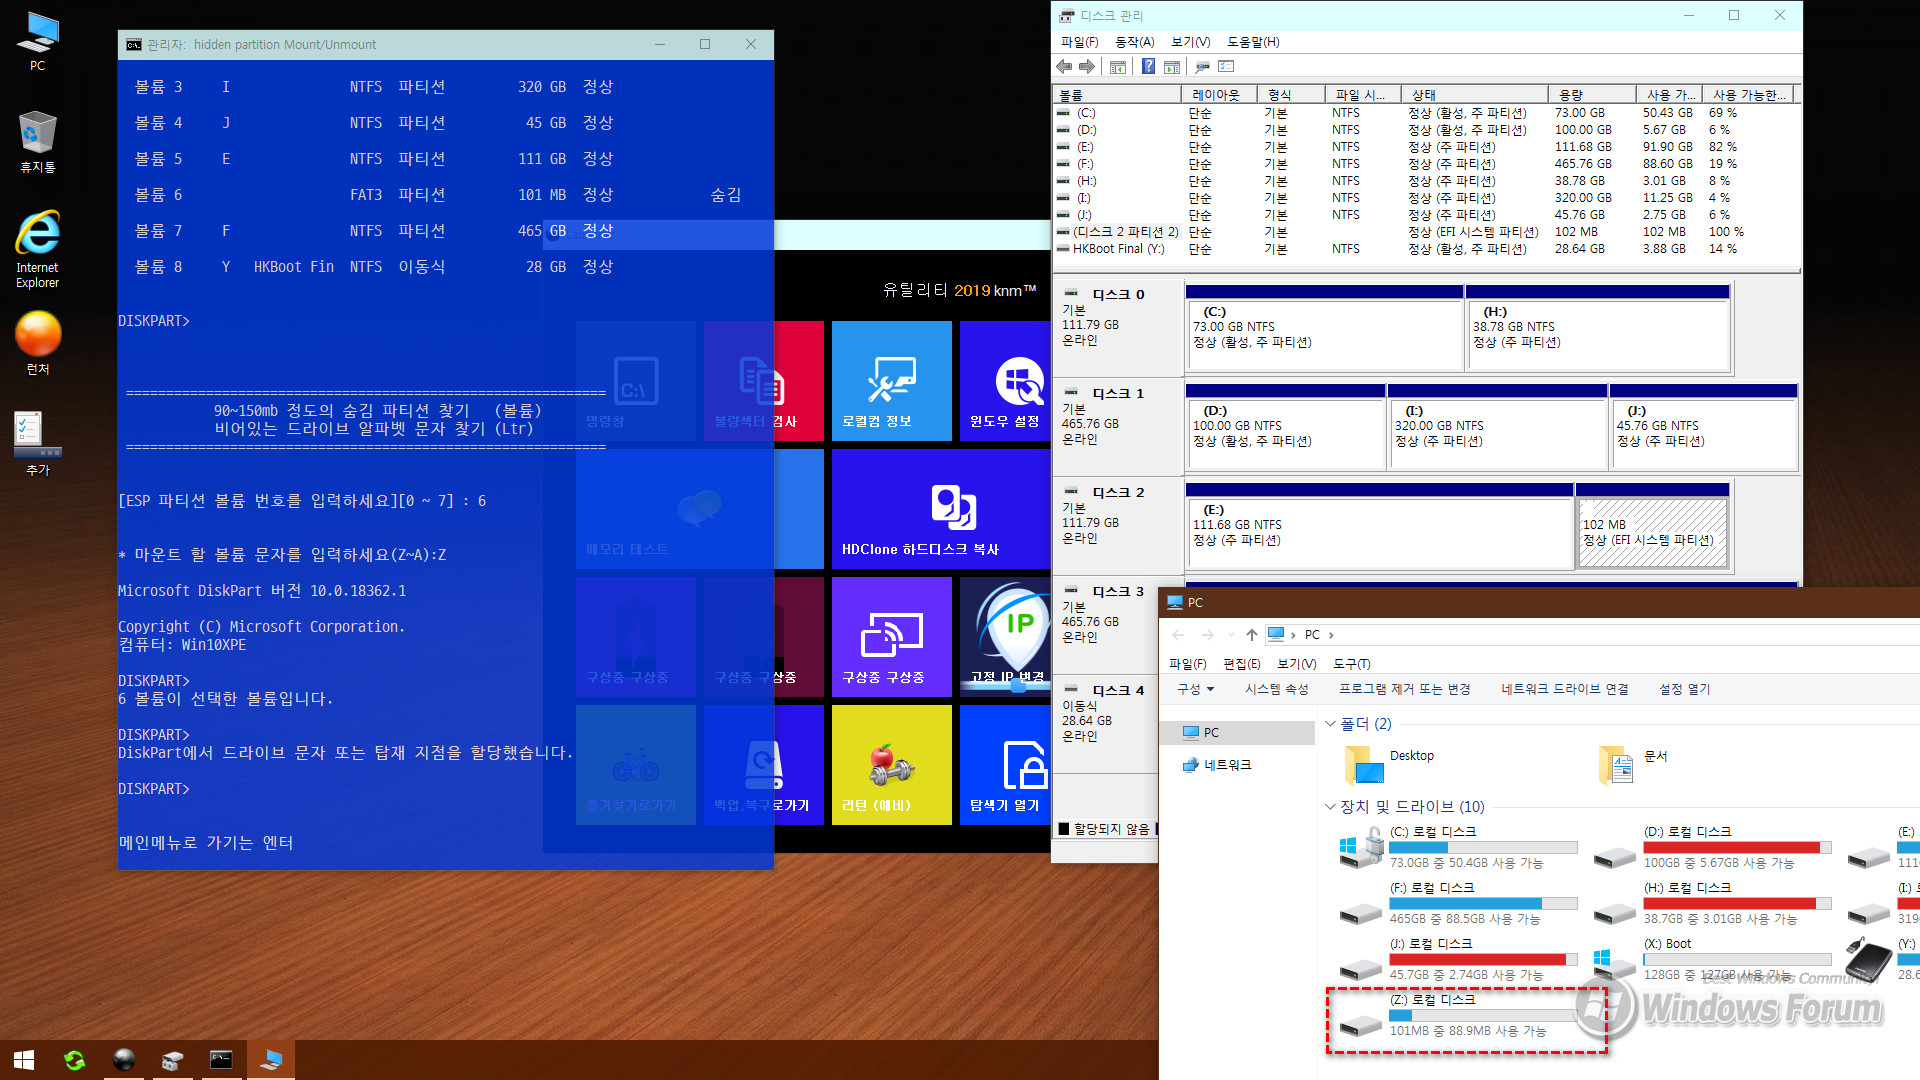Open 보기(V) menu in Disk Management
The width and height of the screenshot is (1920, 1080).
pos(1190,42)
